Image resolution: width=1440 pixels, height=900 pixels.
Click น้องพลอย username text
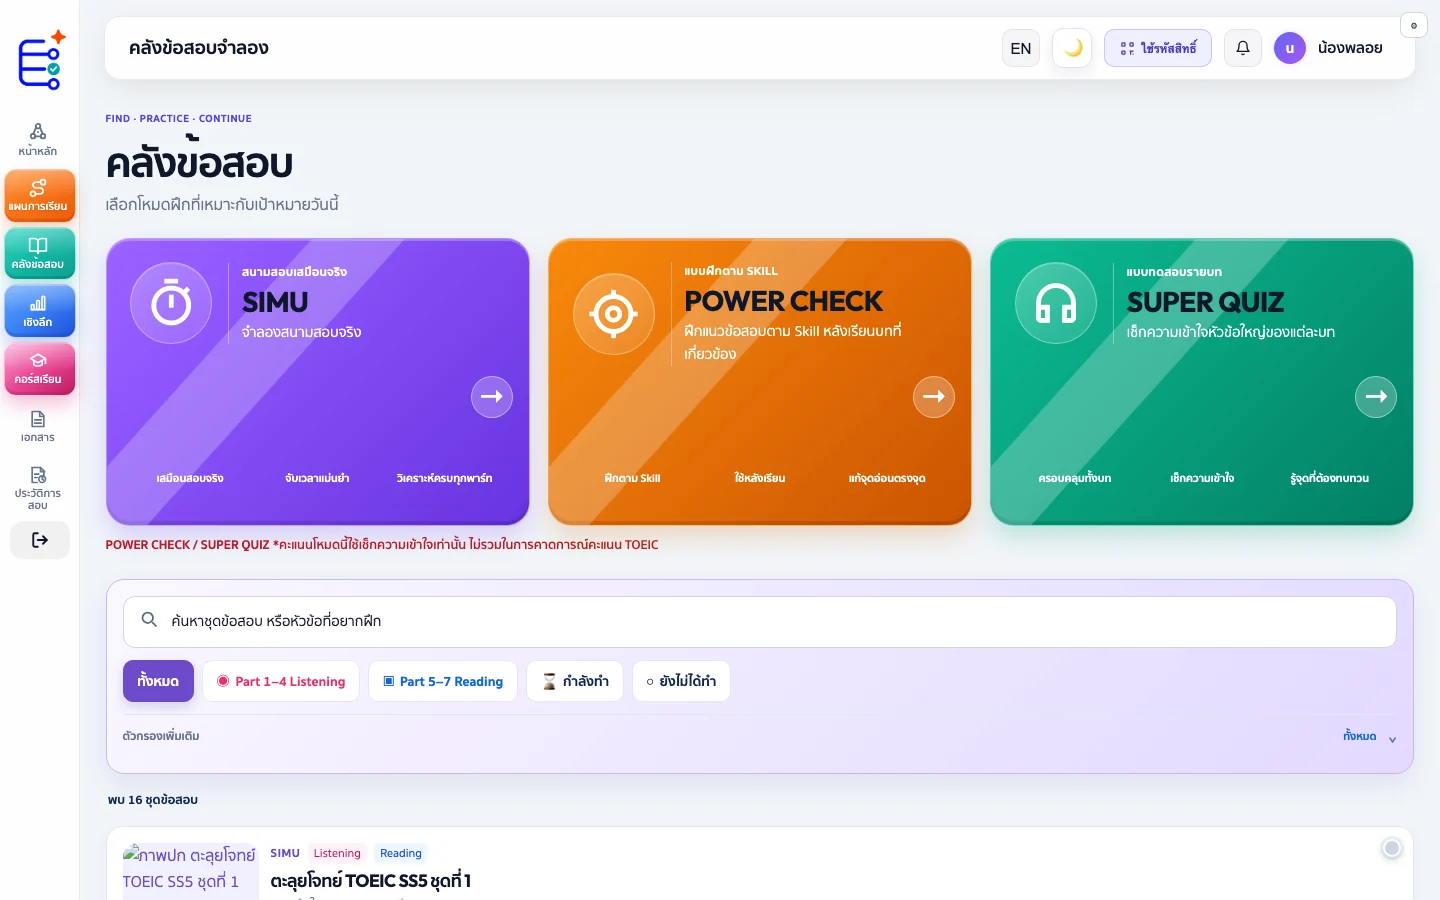1350,48
